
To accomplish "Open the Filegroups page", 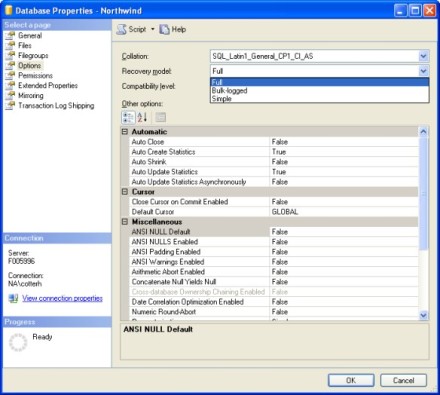I will [x=33, y=55].
